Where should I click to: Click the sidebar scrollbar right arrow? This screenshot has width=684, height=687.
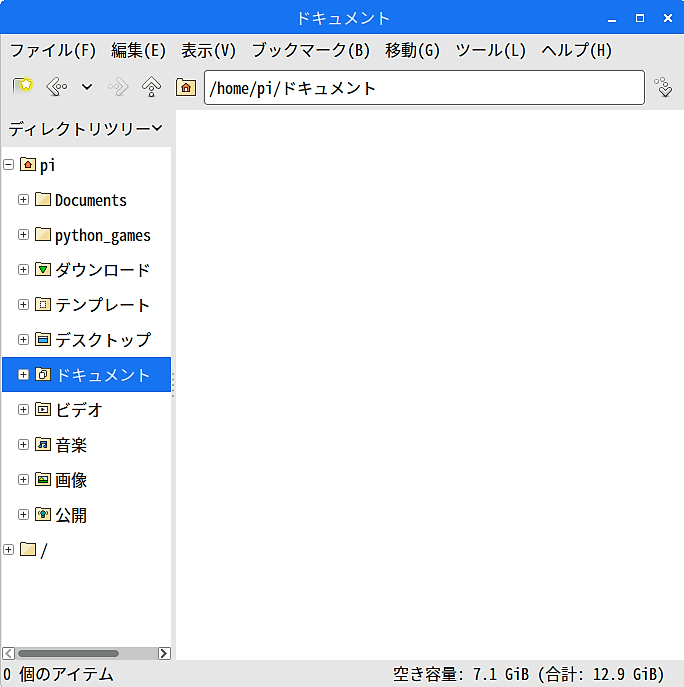click(x=164, y=653)
